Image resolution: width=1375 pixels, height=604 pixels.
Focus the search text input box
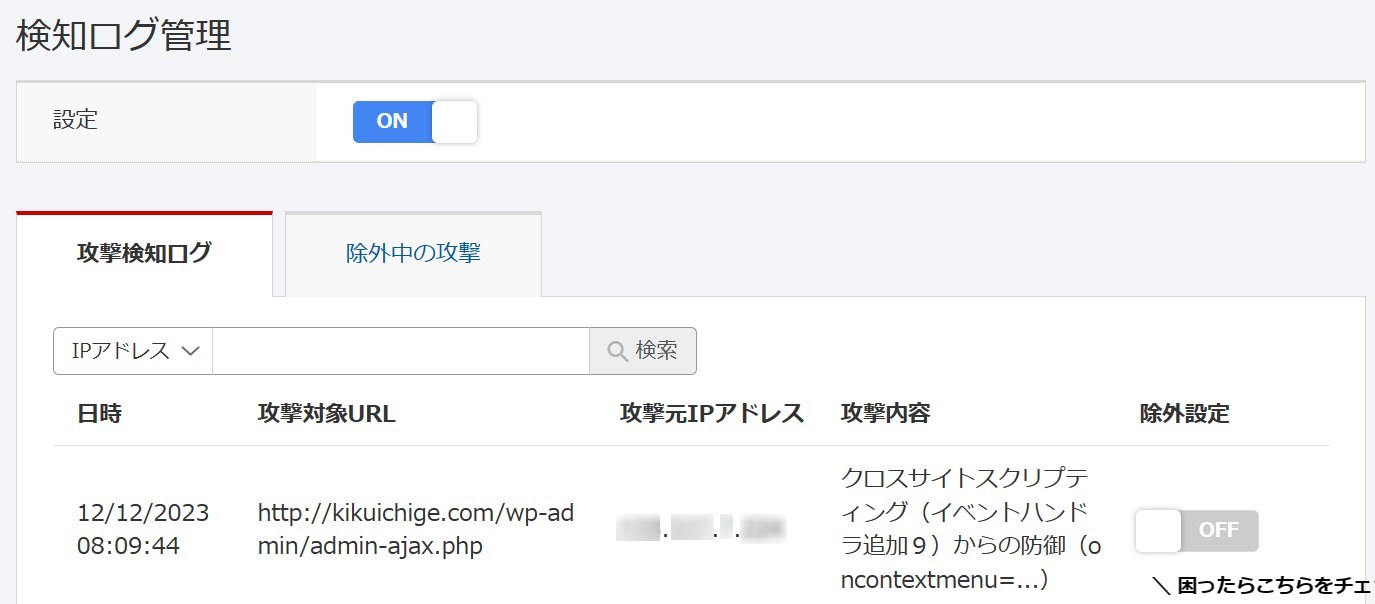400,351
